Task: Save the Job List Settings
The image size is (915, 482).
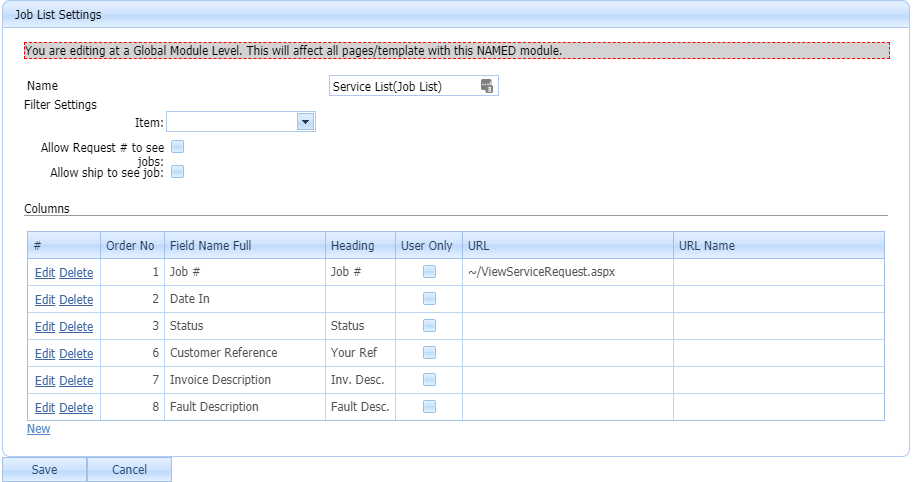Action: click(44, 469)
